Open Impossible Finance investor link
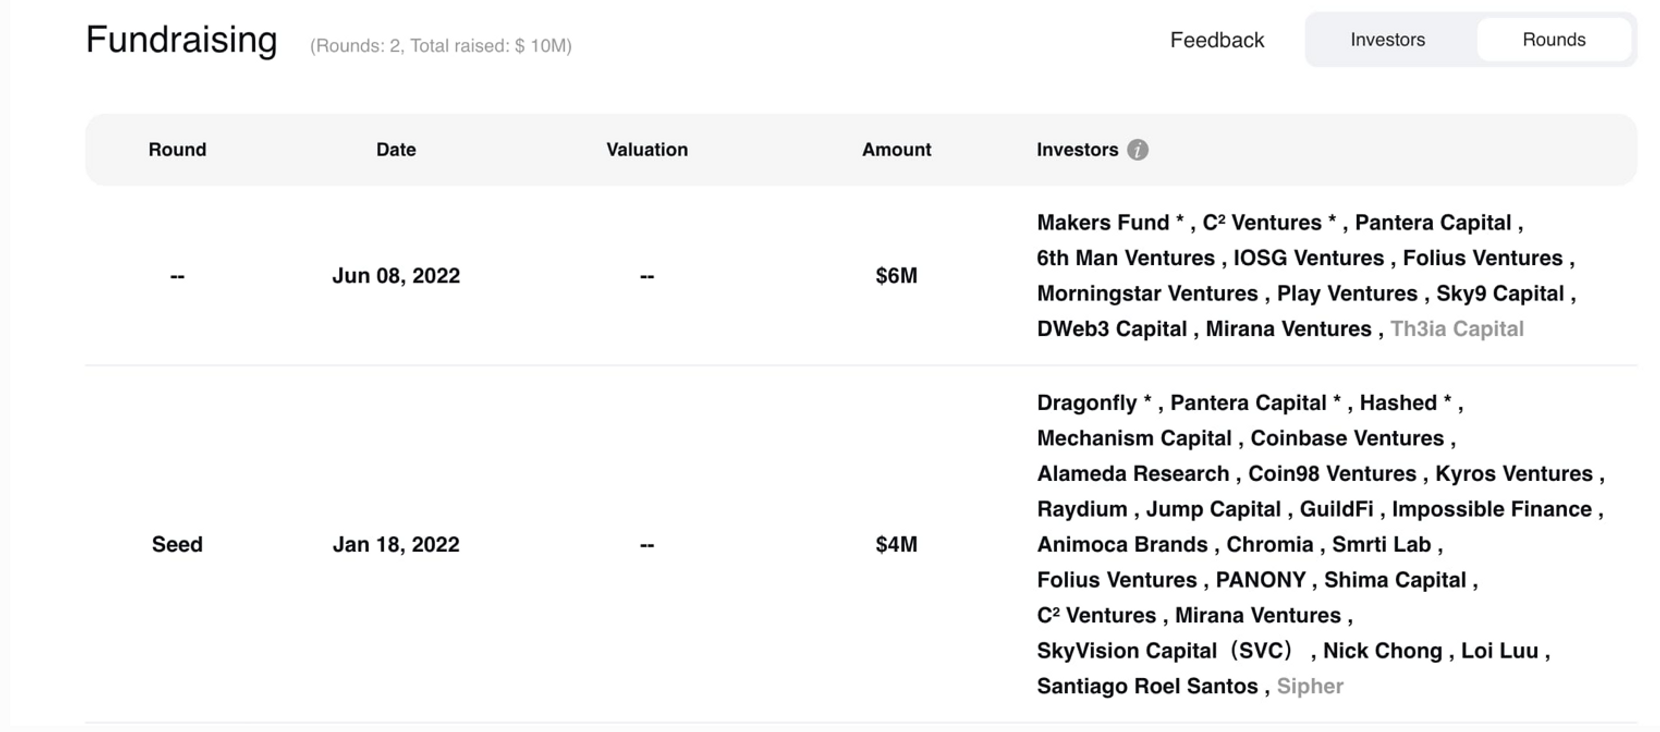The image size is (1660, 732). pyautogui.click(x=1492, y=510)
